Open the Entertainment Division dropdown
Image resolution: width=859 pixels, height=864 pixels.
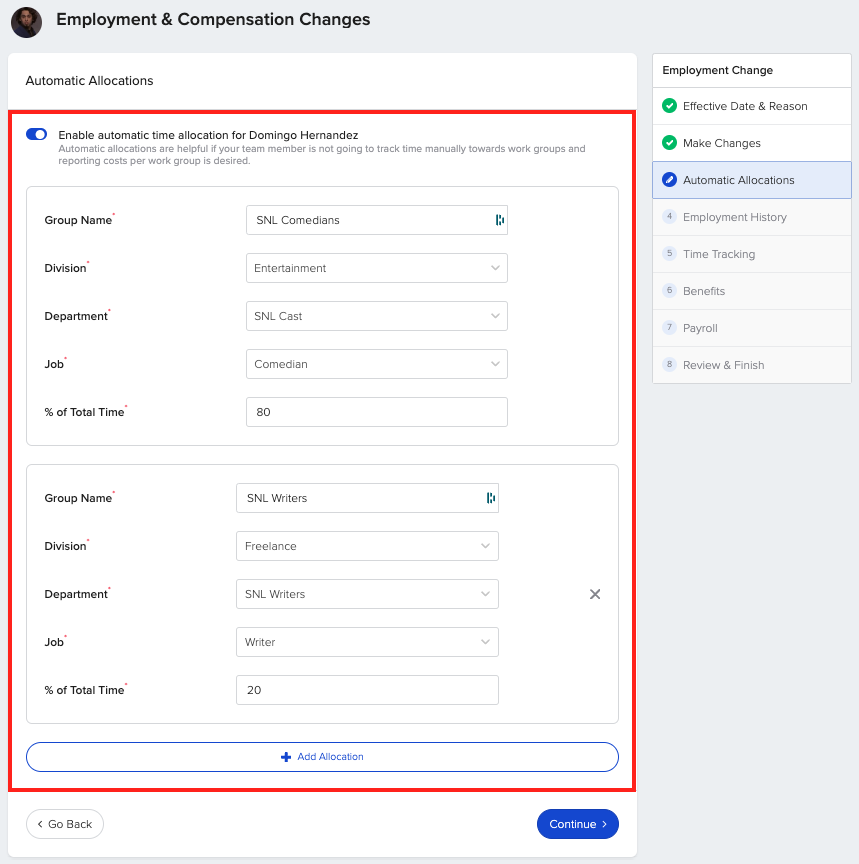point(376,268)
